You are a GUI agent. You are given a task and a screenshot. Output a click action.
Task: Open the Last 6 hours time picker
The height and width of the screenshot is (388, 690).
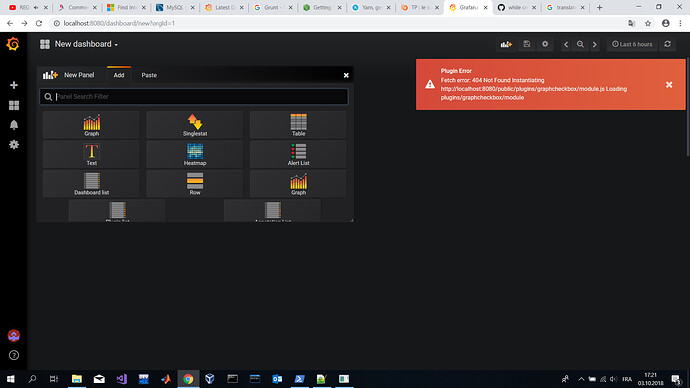[x=632, y=44]
